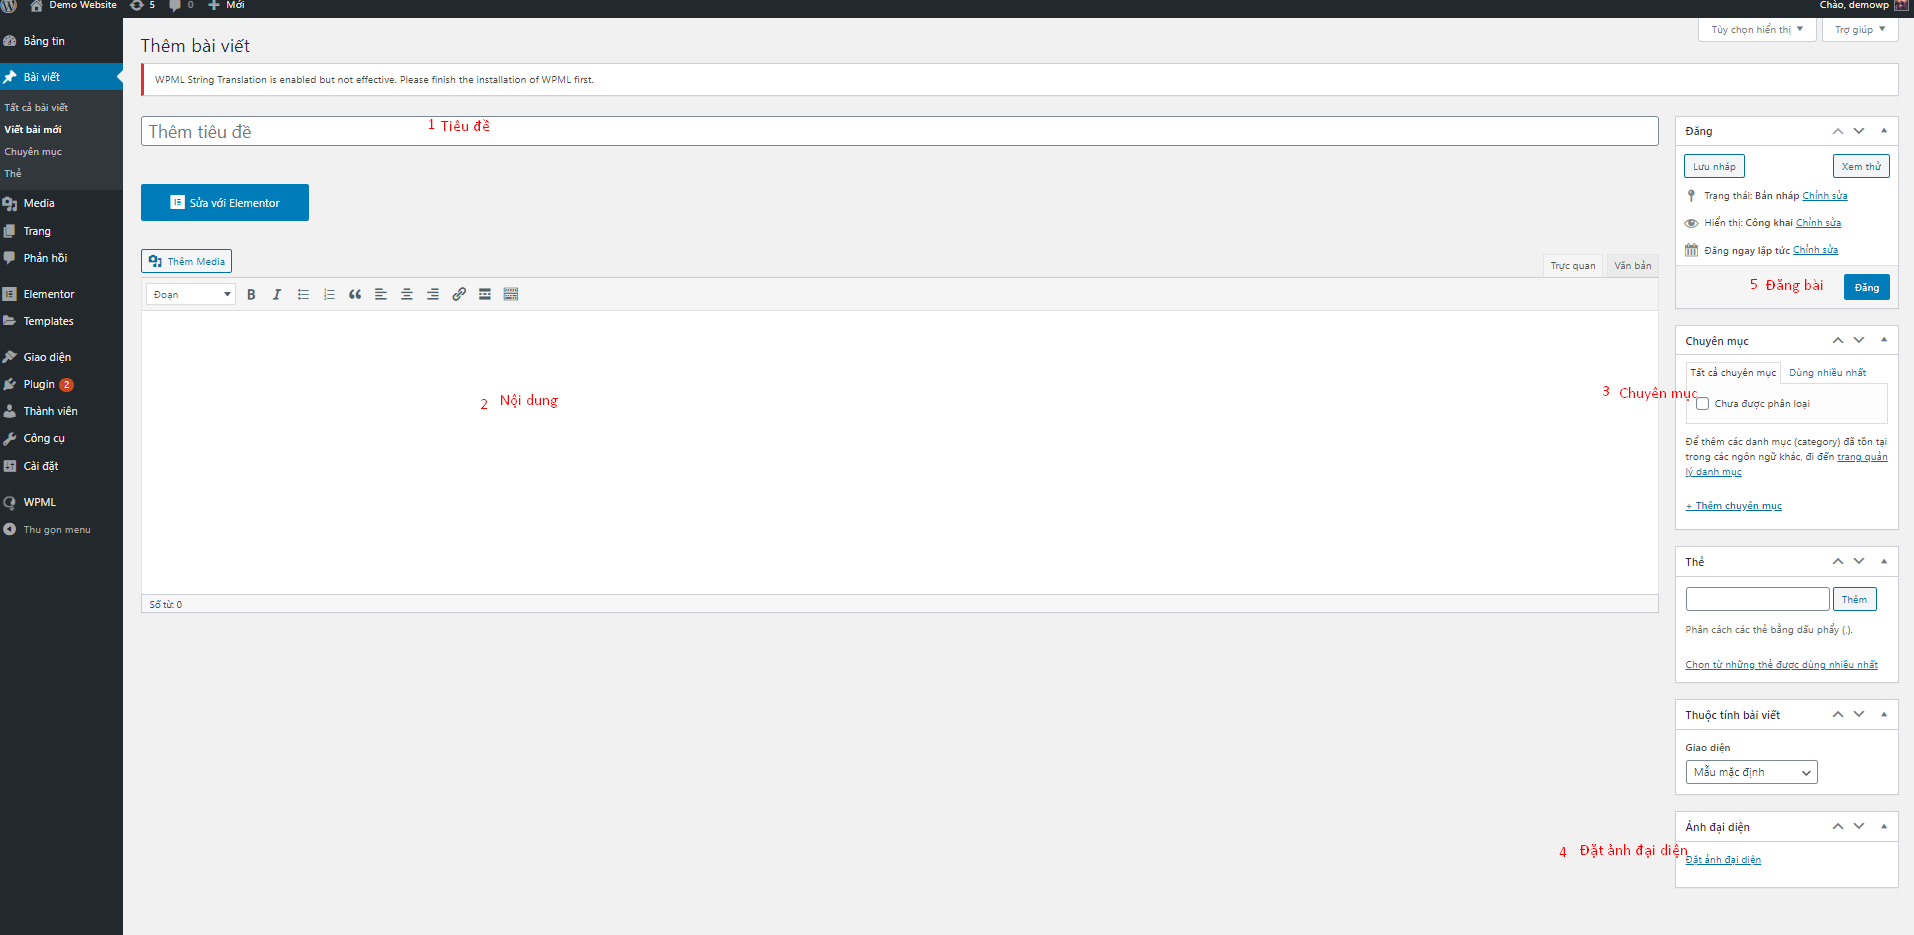The width and height of the screenshot is (1914, 935).
Task: Toggle bold formatting in editor toolbar
Action: click(251, 294)
